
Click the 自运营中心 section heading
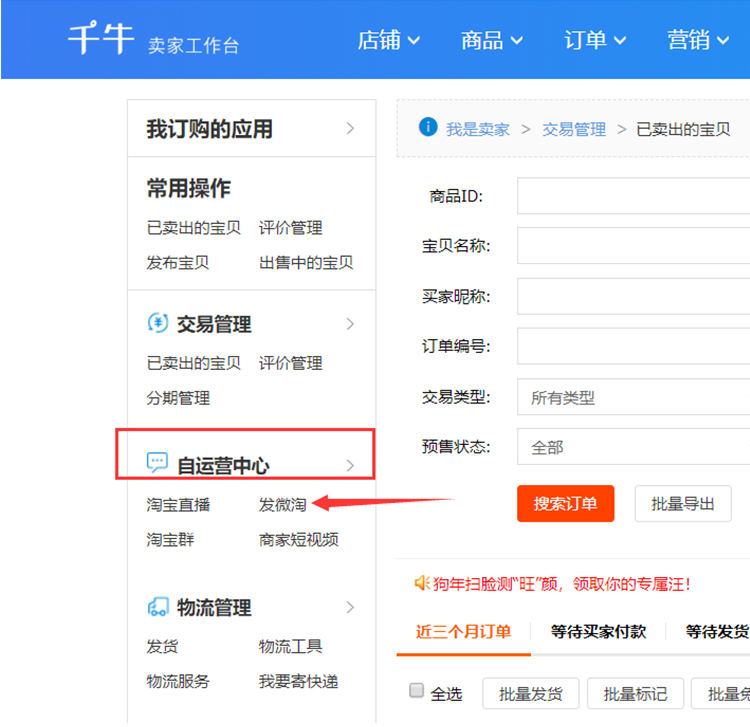coord(223,466)
